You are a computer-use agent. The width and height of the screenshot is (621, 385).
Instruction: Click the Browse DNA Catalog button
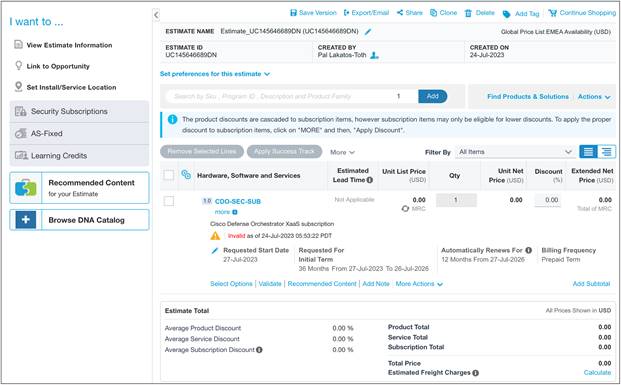coord(79,220)
